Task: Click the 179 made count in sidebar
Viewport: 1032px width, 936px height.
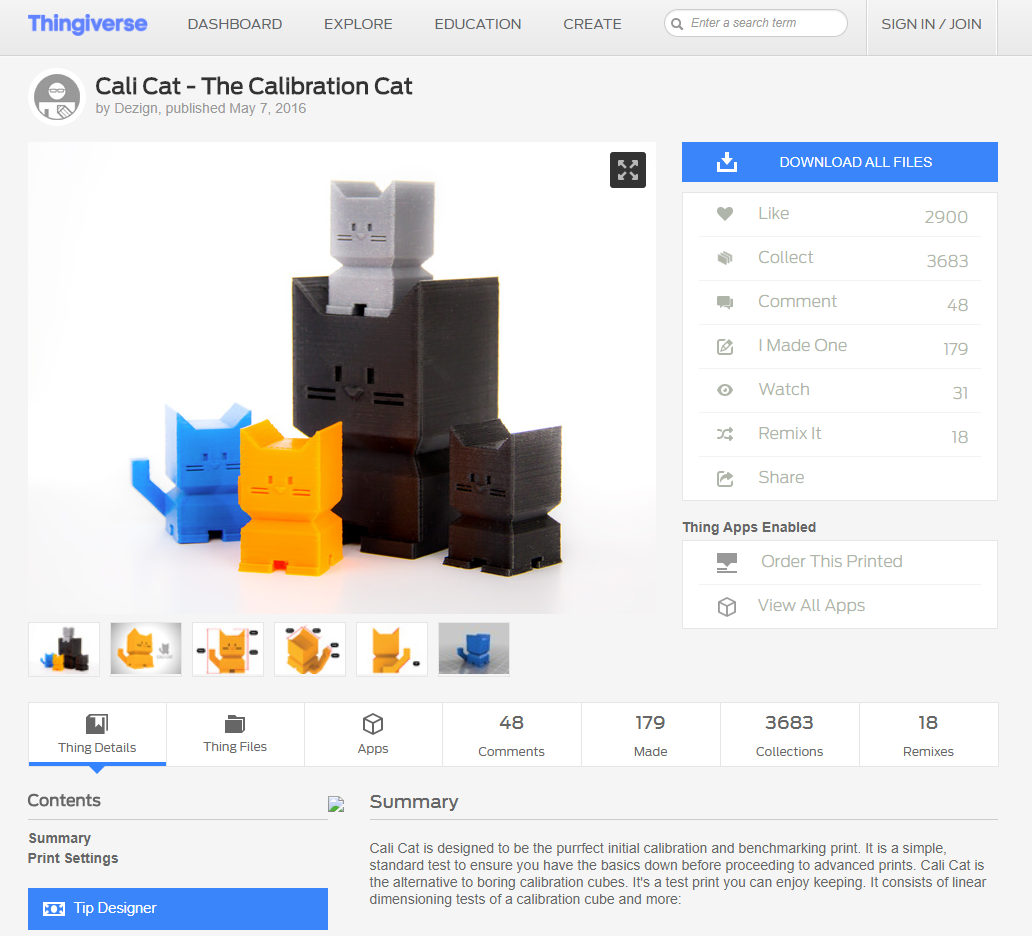Action: (x=955, y=349)
